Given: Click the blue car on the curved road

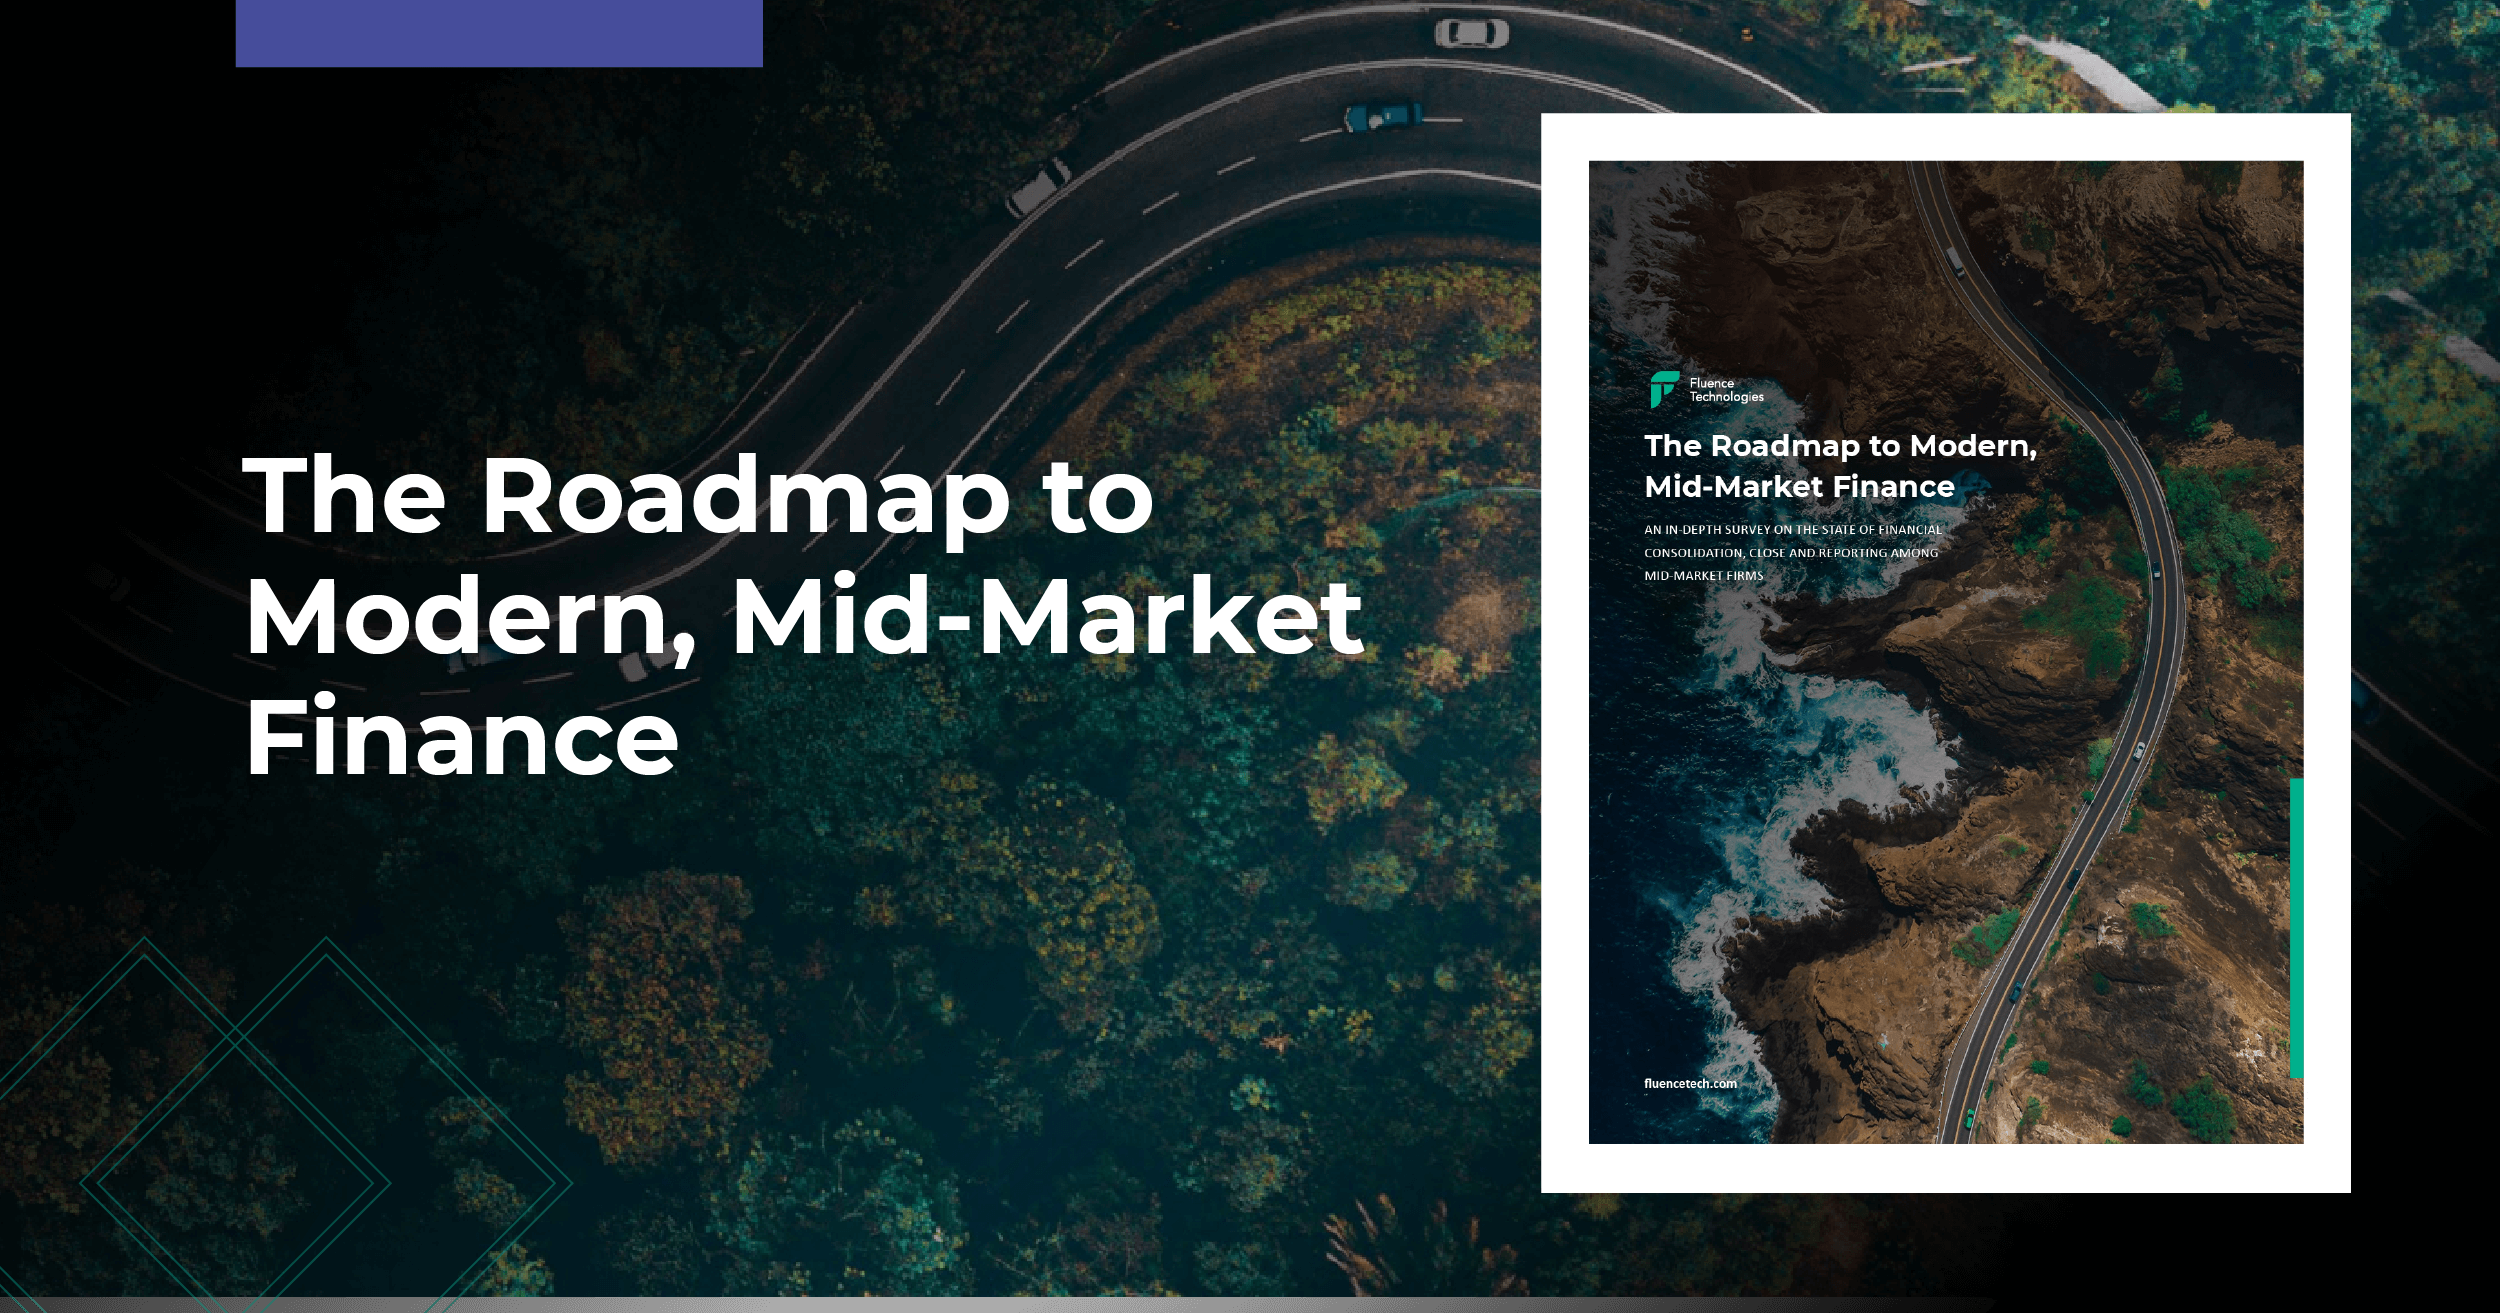Looking at the screenshot, I should pos(1382,117).
